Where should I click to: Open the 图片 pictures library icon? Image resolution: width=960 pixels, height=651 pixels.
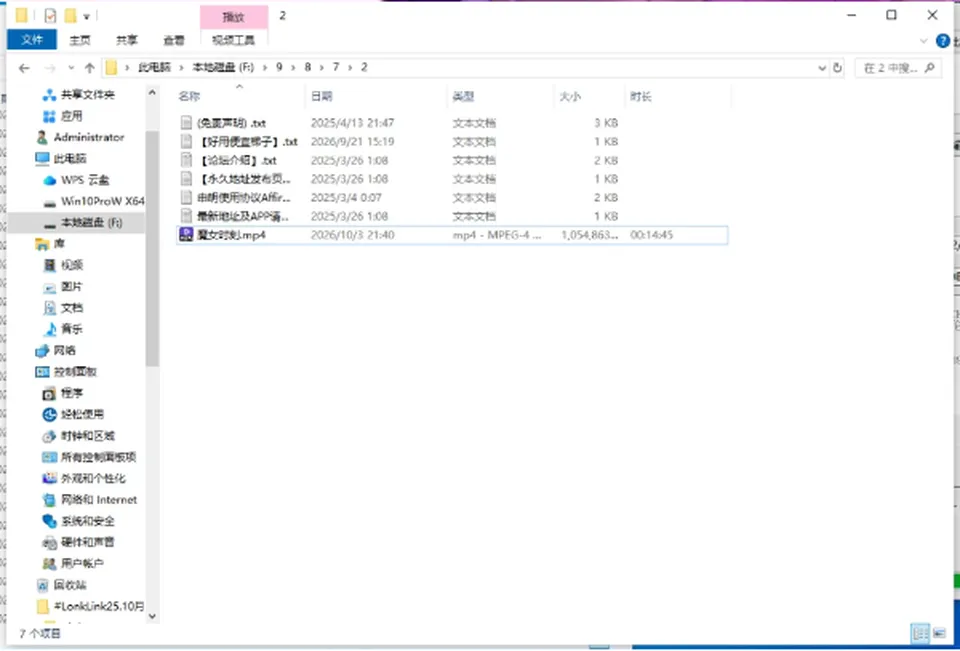pos(50,287)
